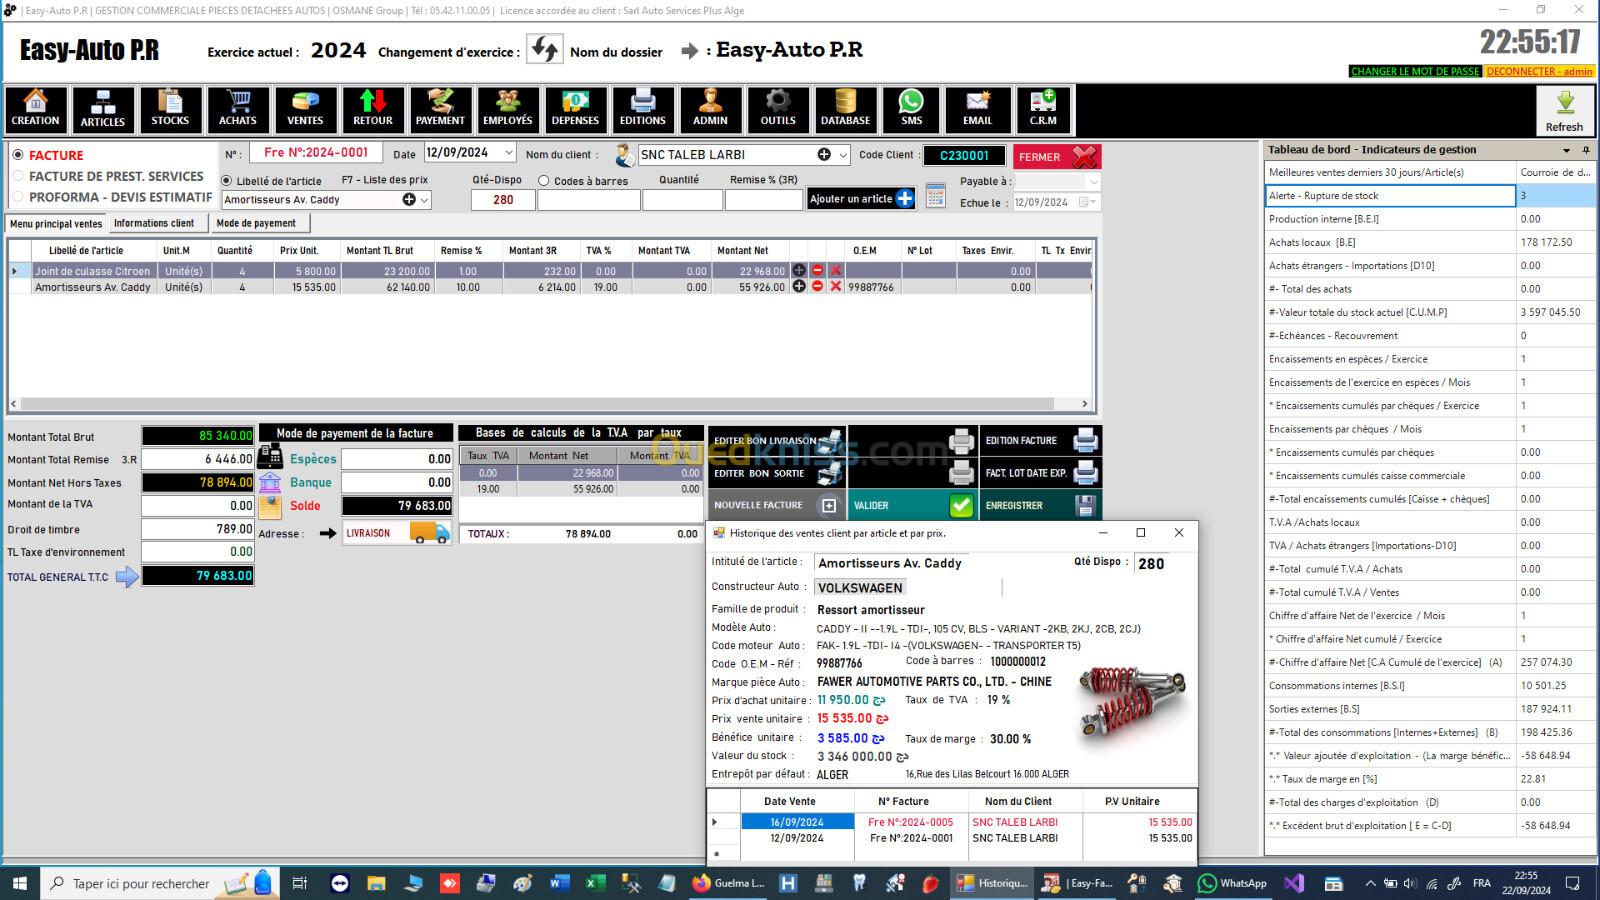
Task: Open the PAYEMENT module
Action: click(x=440, y=109)
